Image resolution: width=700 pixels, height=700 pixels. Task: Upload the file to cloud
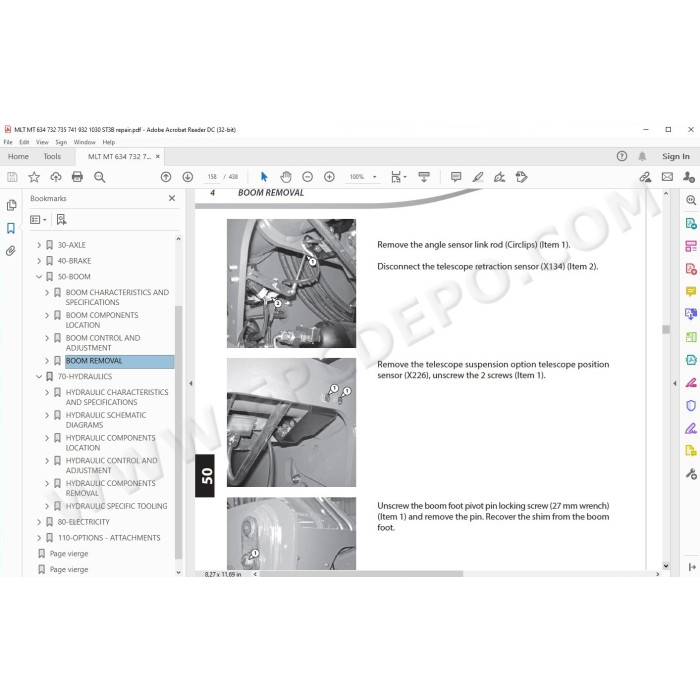(x=56, y=177)
